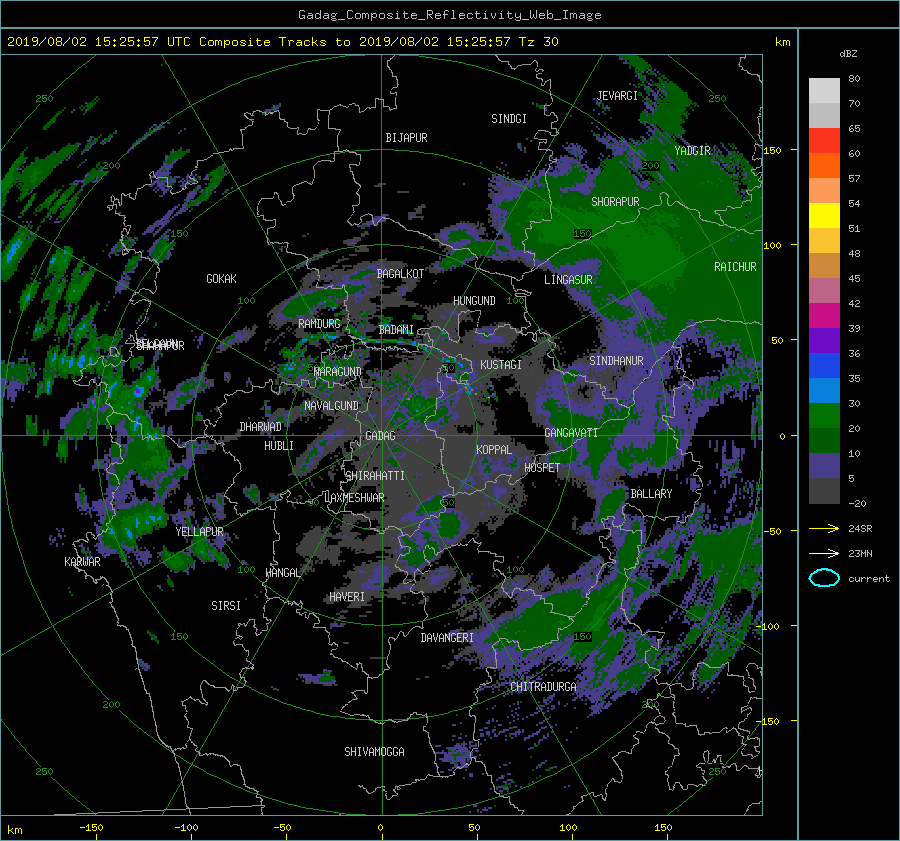Click the CHITRADURGA city label
Image resolution: width=900 pixels, height=841 pixels.
click(x=543, y=687)
